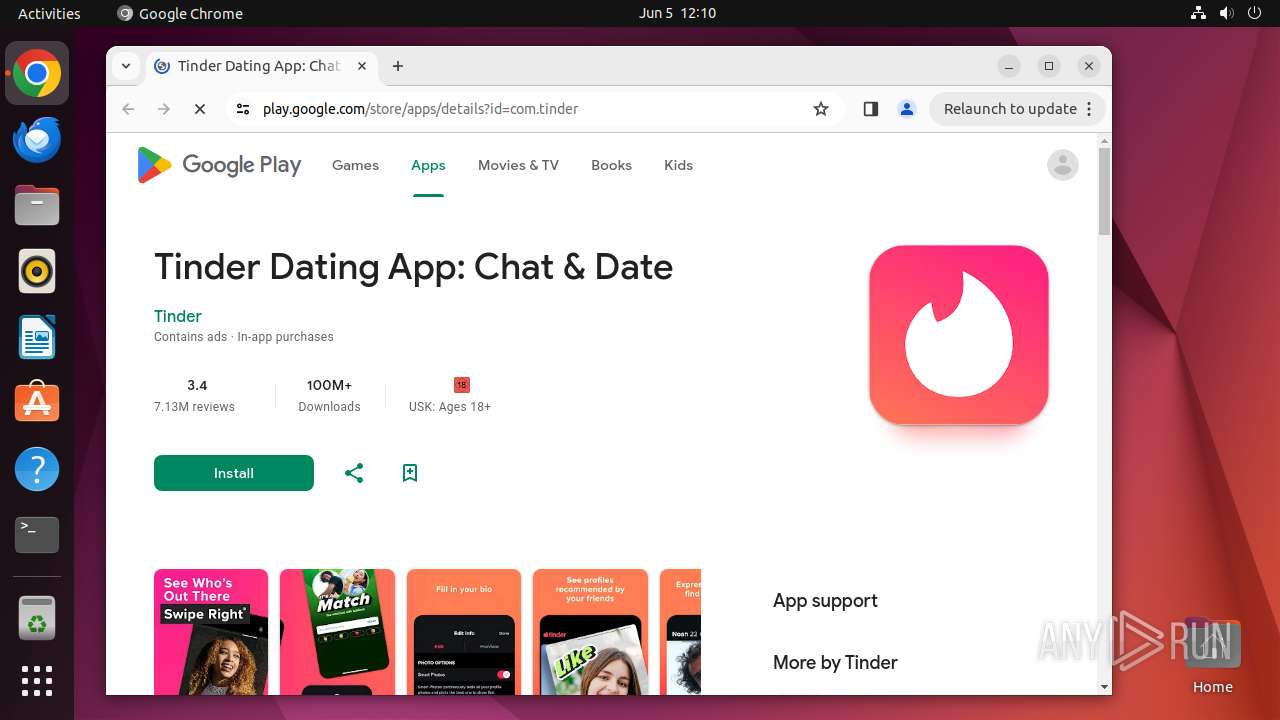This screenshot has height=720, width=1280.
Task: Click the 'Contains ads · In-app purchases' text
Action: click(244, 337)
